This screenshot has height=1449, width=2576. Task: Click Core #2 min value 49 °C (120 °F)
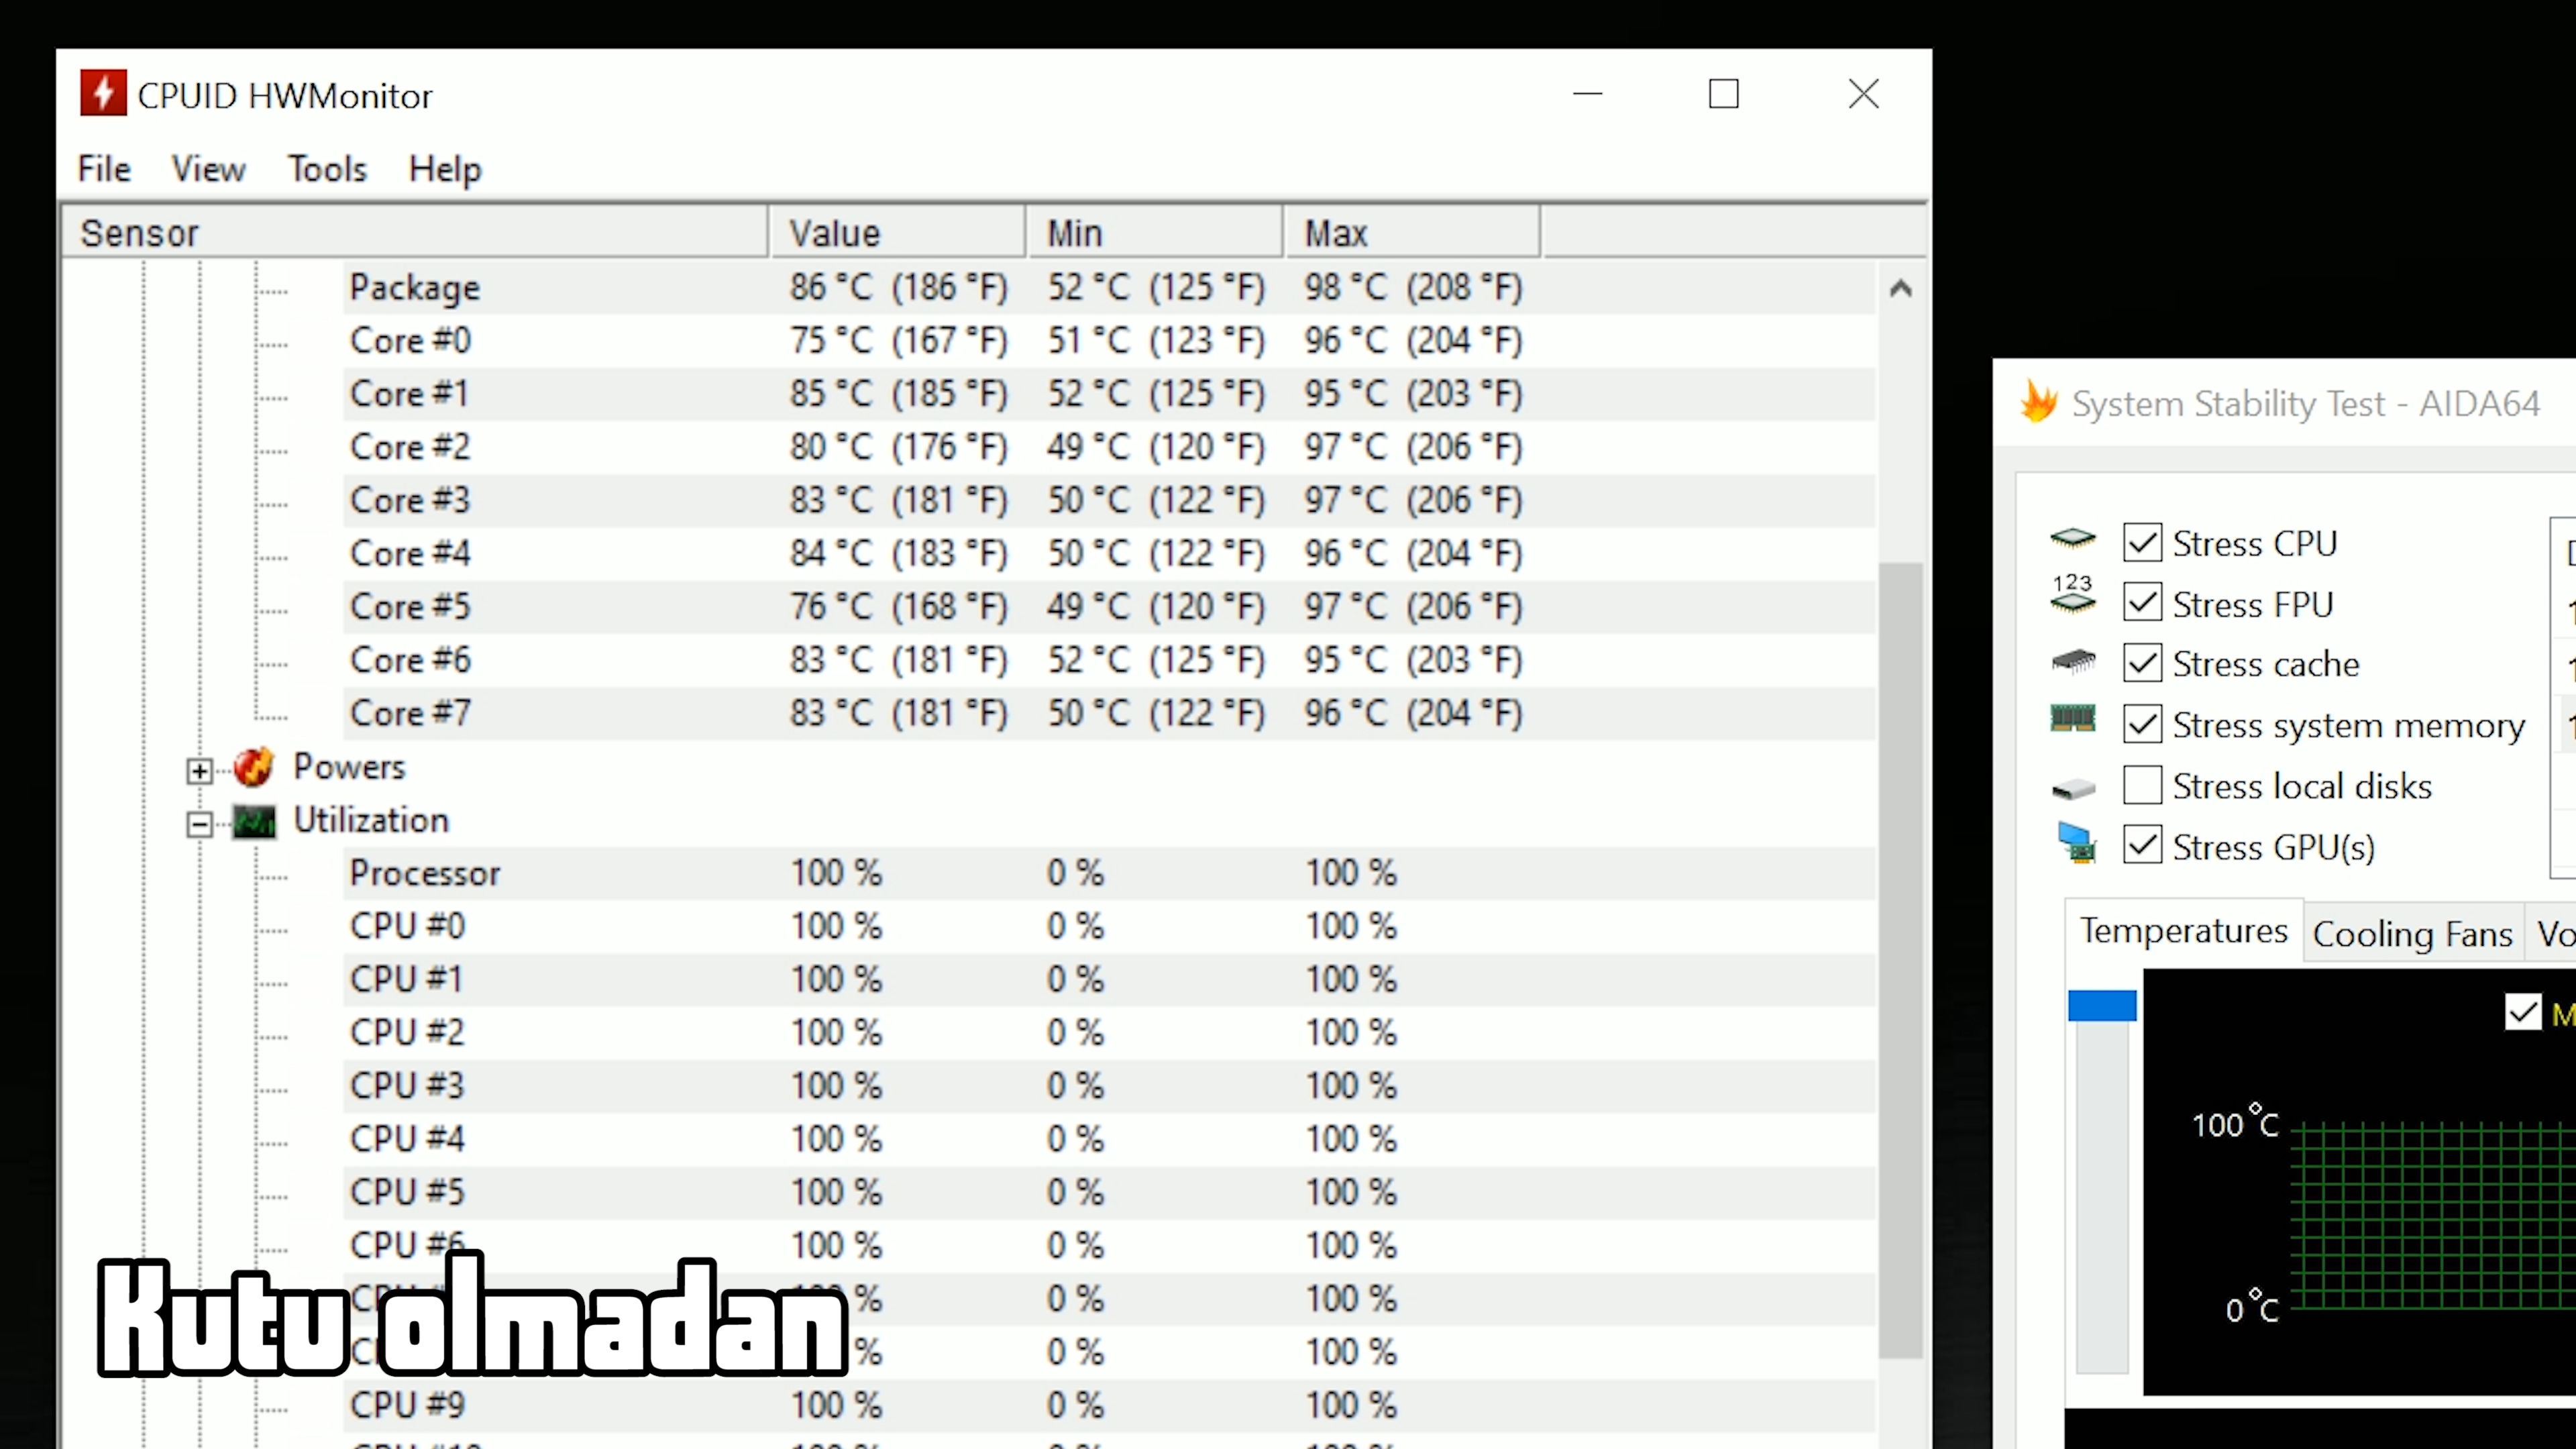coord(1156,447)
